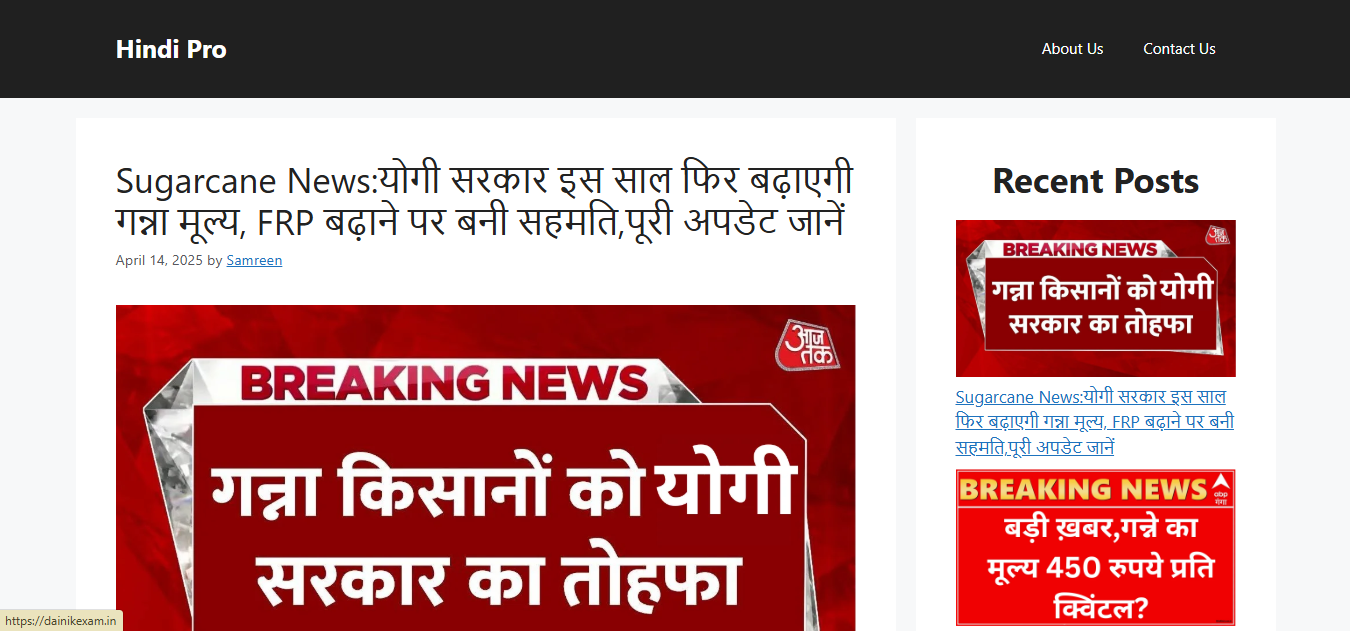Open the 450 रुपये प्रति क्विंटल post thumbnail
Viewport: 1350px width, 631px height.
pyautogui.click(x=1096, y=548)
